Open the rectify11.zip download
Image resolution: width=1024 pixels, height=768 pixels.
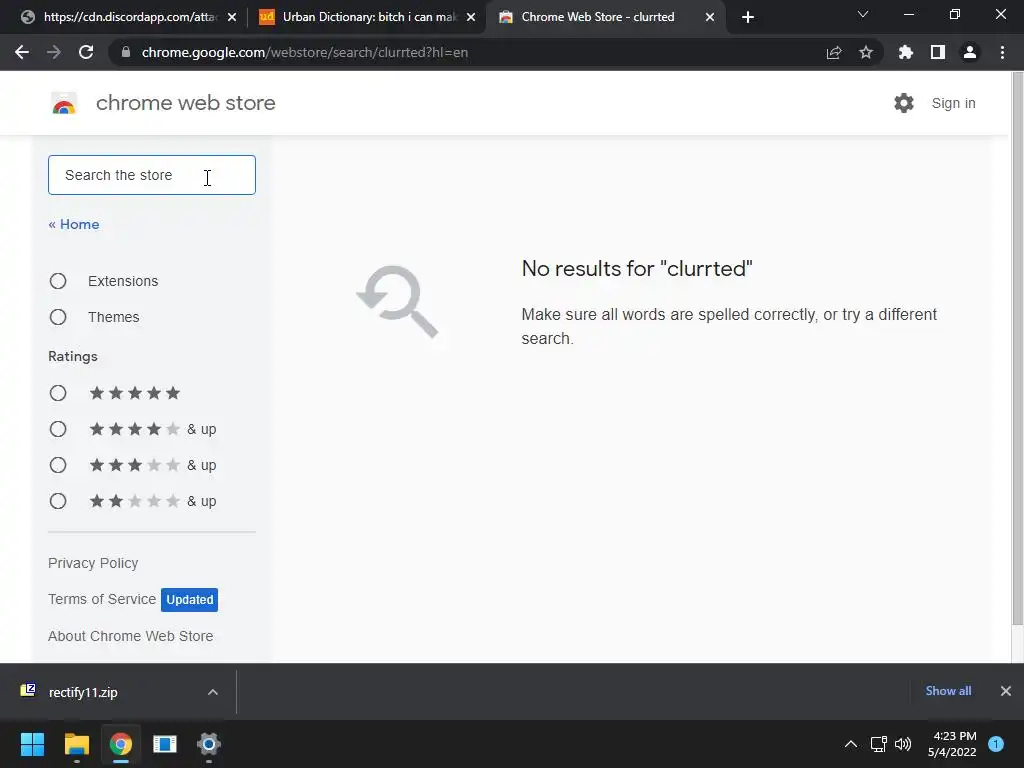click(x=83, y=692)
